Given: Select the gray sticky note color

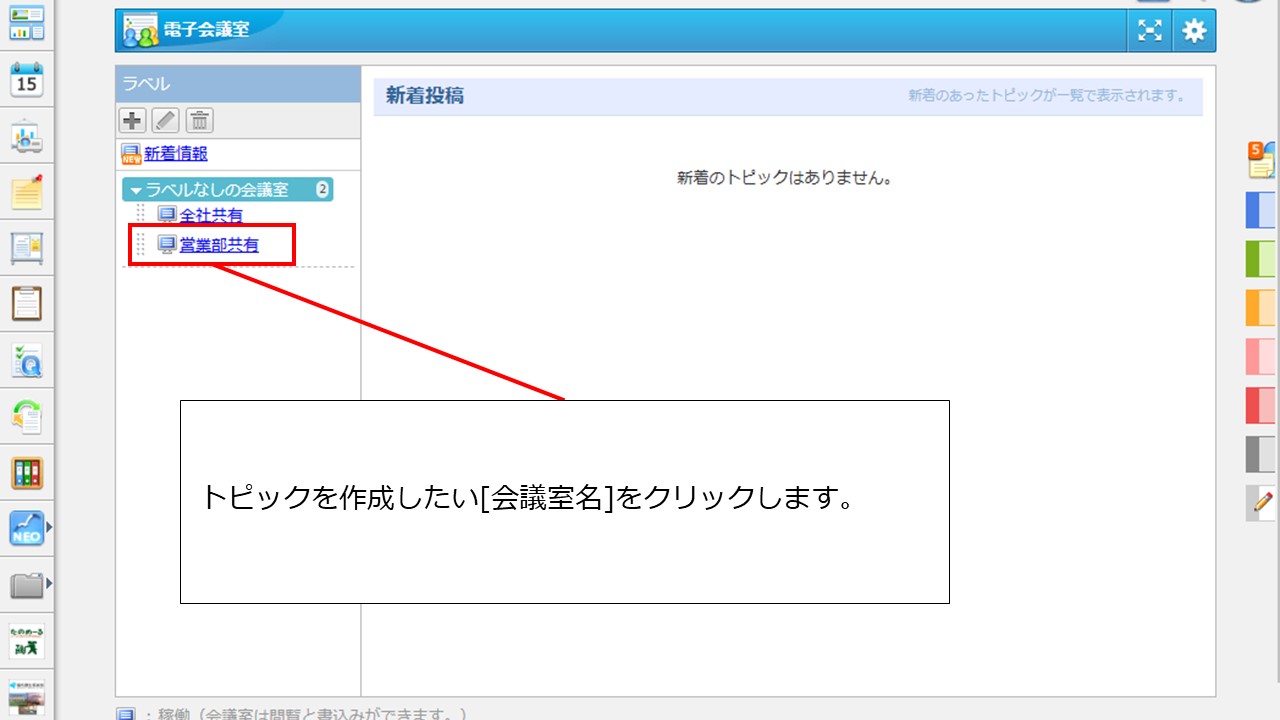Looking at the screenshot, I should [x=1262, y=454].
